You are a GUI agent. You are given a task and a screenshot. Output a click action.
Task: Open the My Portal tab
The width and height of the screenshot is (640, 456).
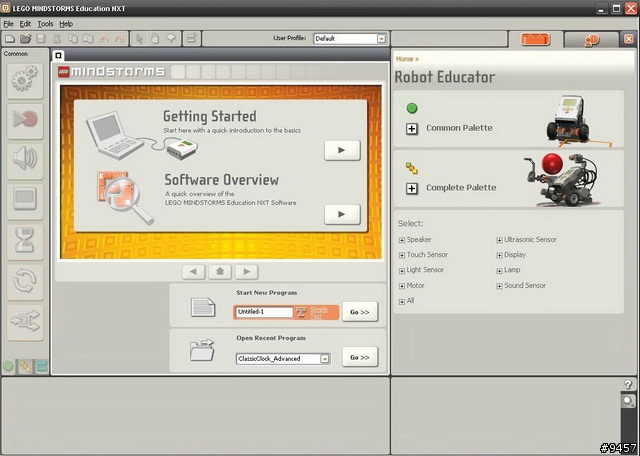[591, 40]
